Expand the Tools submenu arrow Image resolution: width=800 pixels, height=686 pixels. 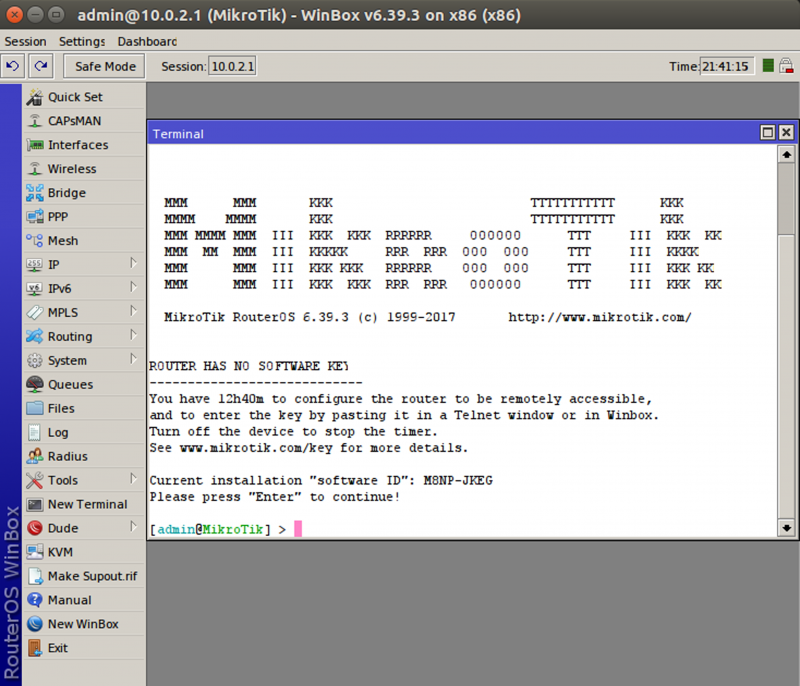click(x=133, y=479)
